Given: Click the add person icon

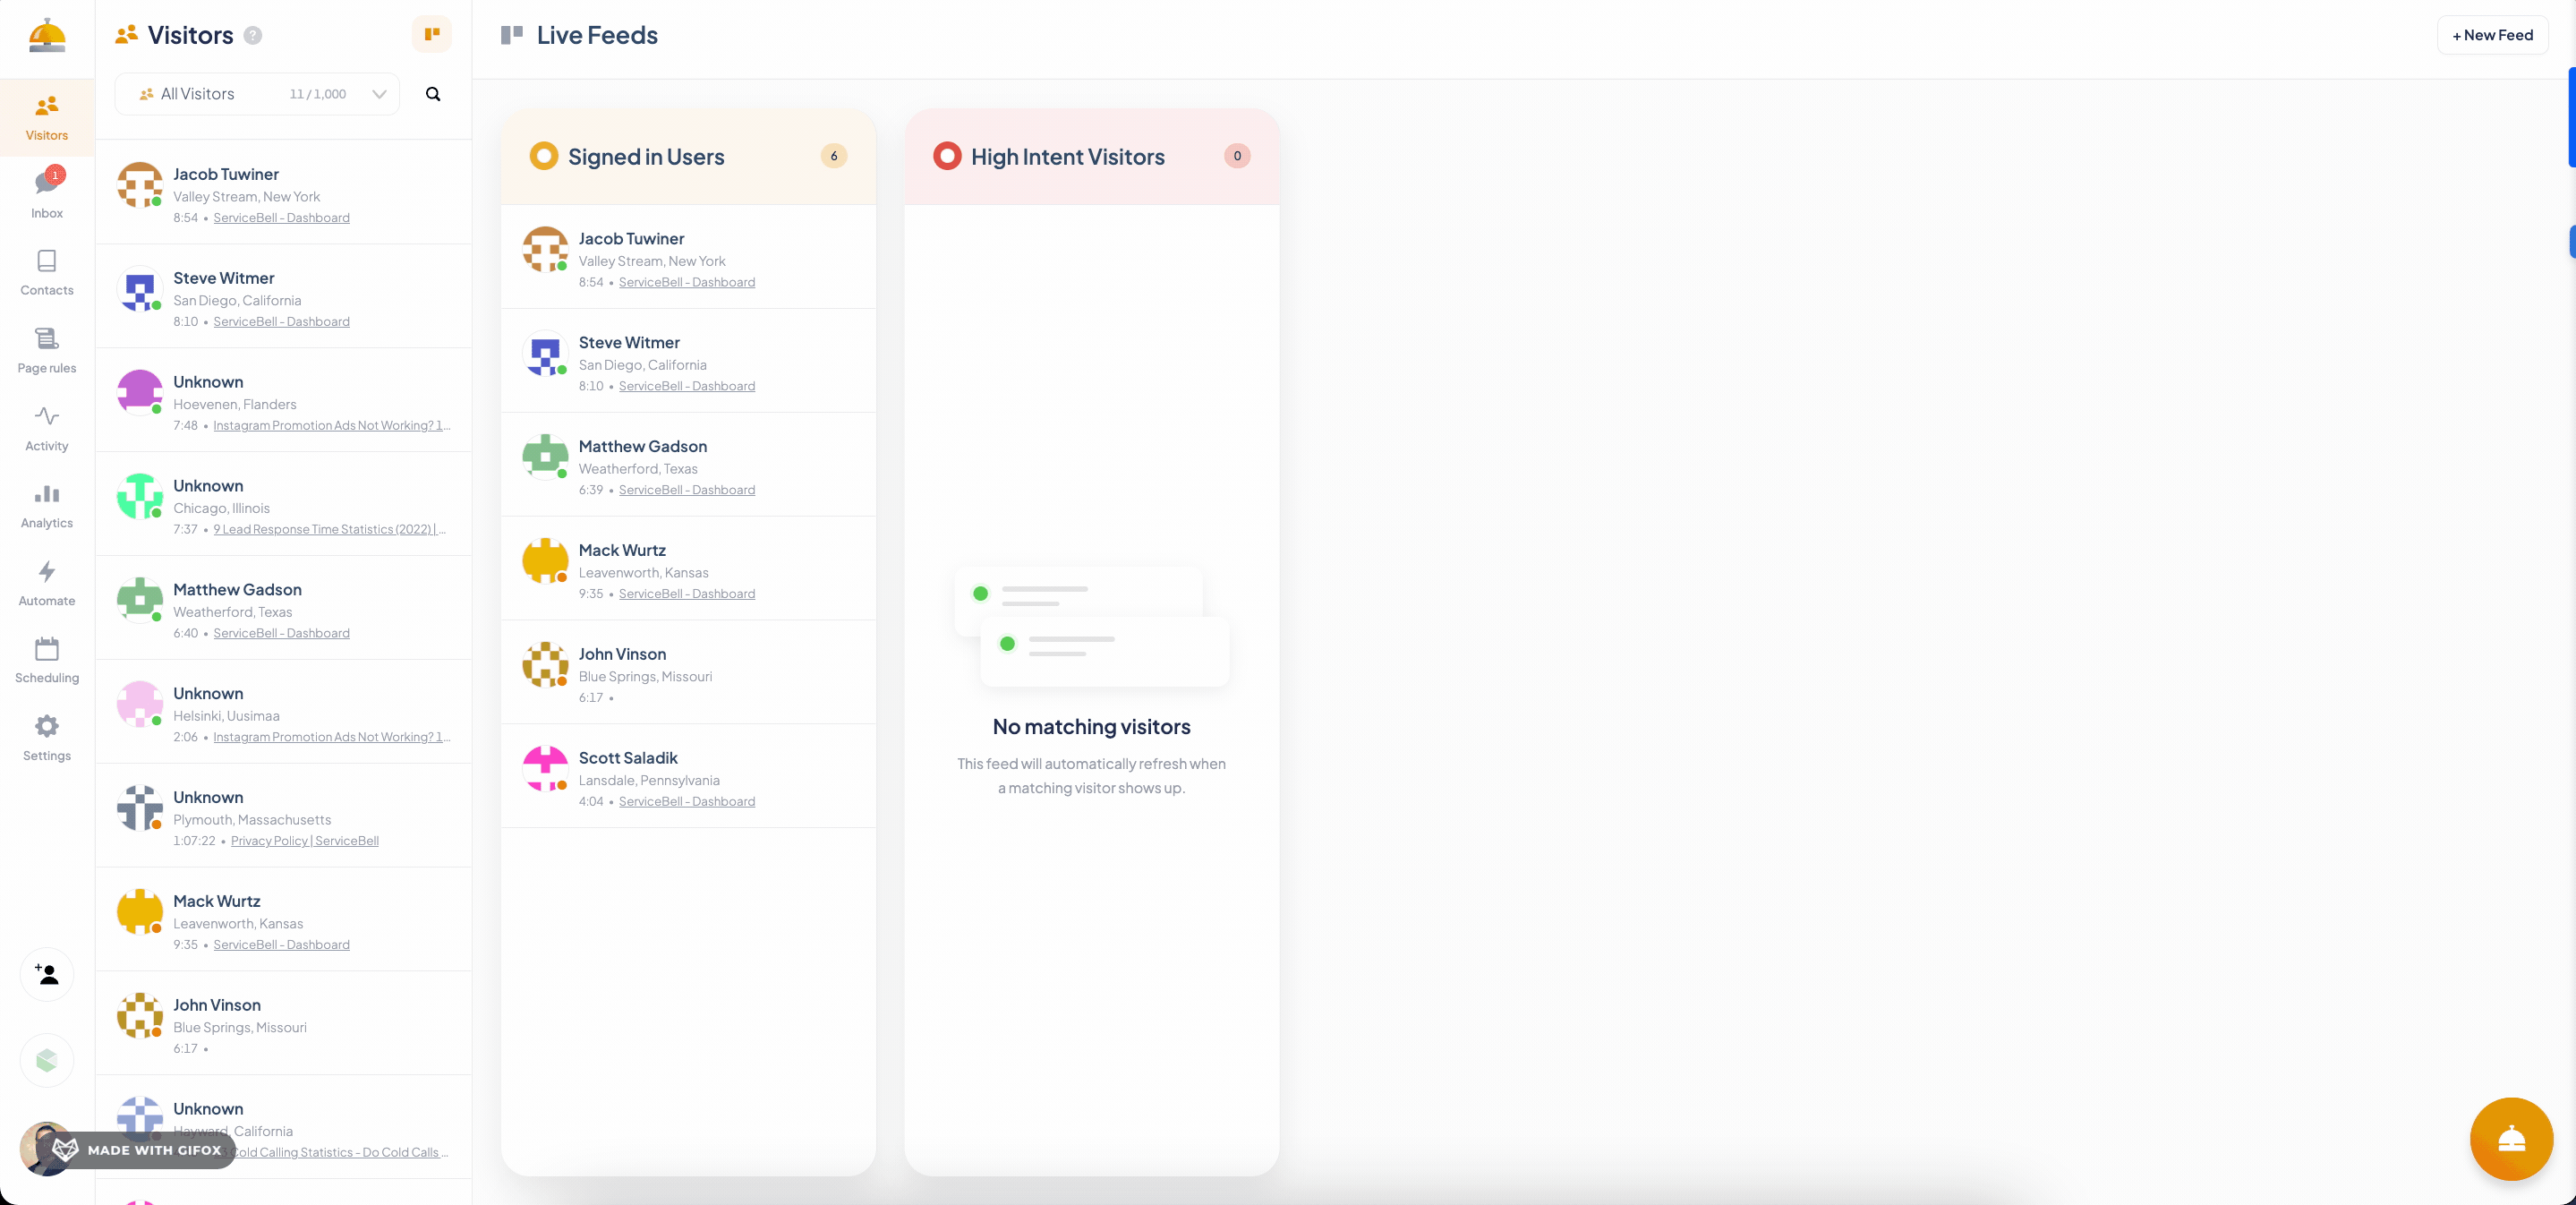Looking at the screenshot, I should pos(47,973).
